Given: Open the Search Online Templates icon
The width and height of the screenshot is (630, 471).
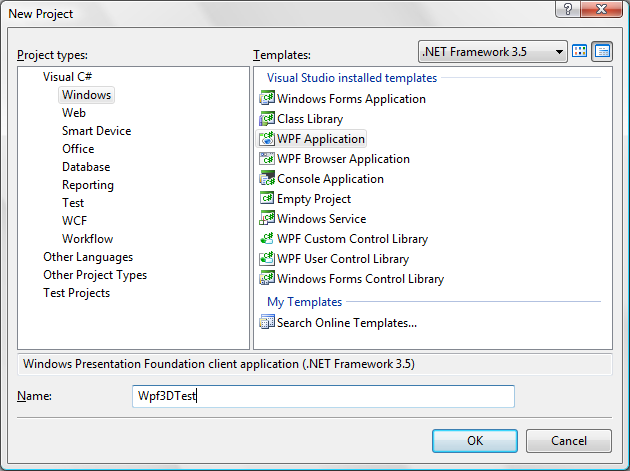Looking at the screenshot, I should [267, 322].
